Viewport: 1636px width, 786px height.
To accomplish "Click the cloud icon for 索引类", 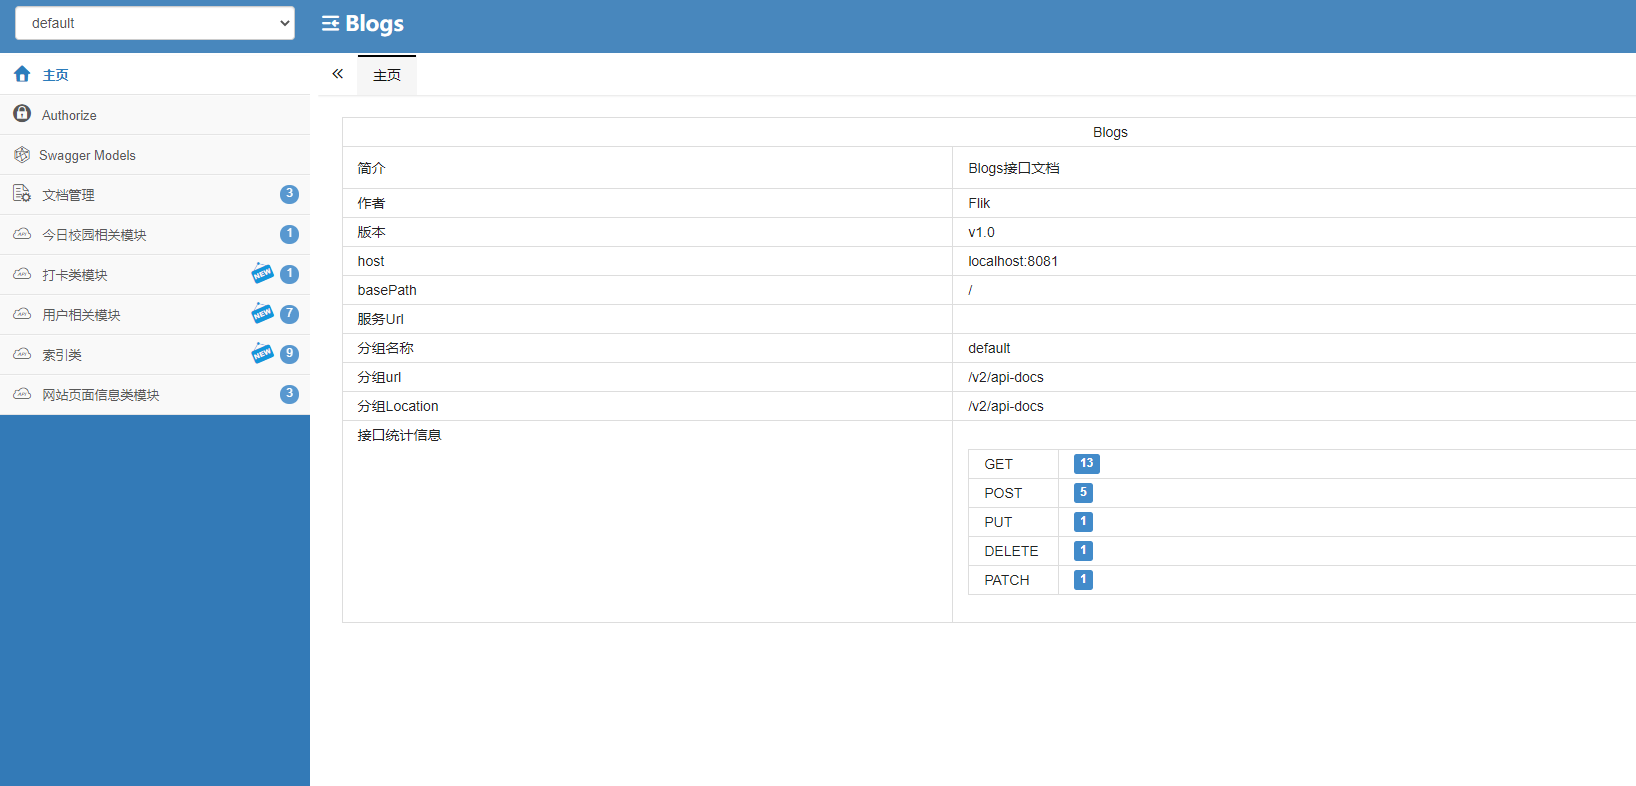I will tap(22, 354).
